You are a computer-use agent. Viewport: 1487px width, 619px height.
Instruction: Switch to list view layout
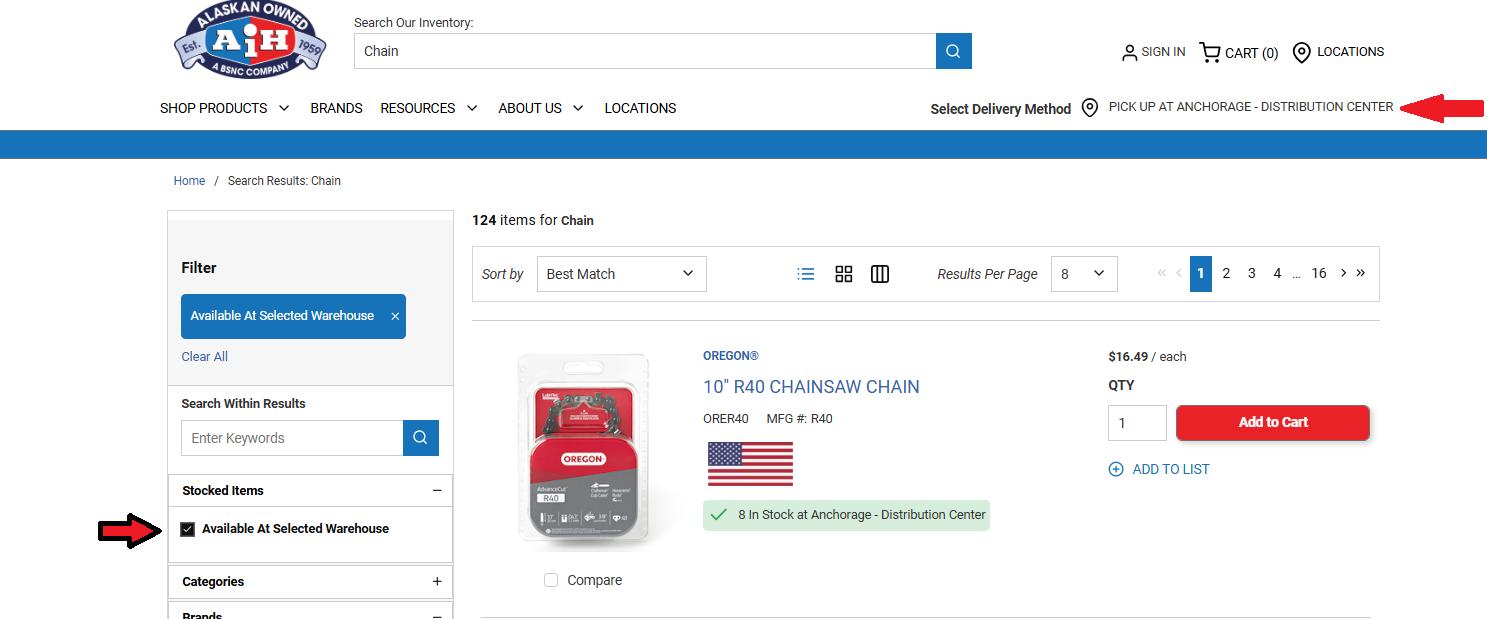click(806, 274)
